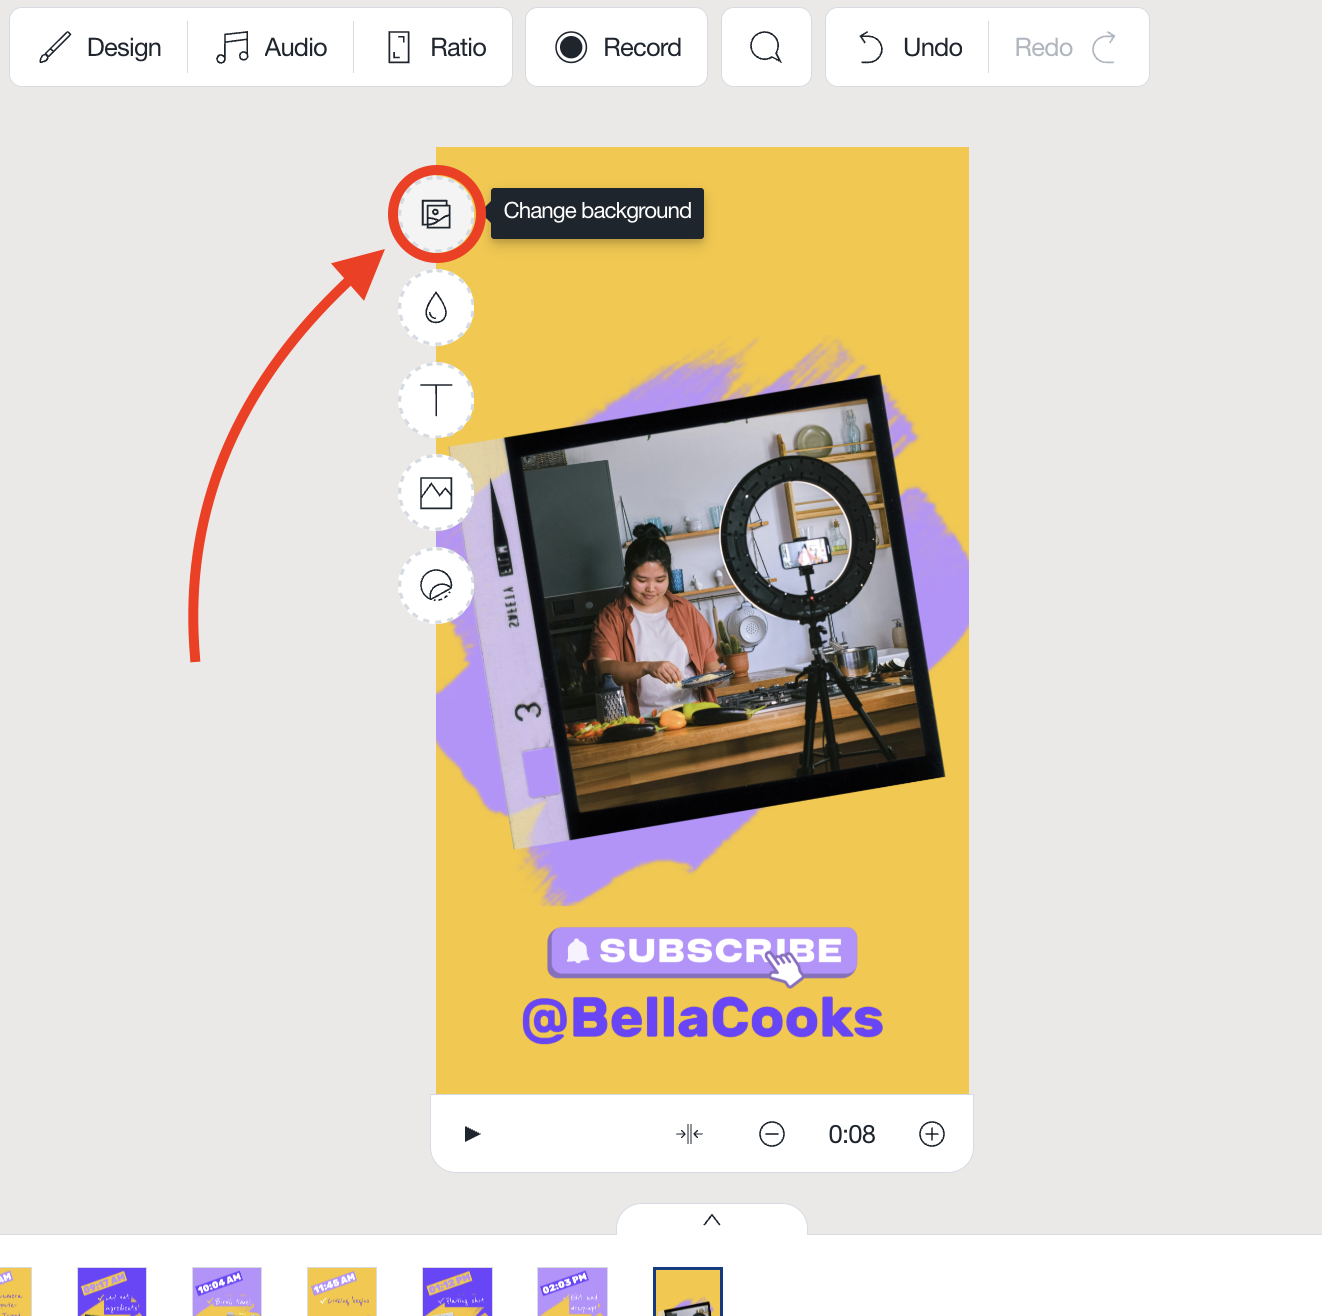The width and height of the screenshot is (1322, 1316).
Task: Select the 11:45 AM slide thumbnail
Action: point(342,1292)
